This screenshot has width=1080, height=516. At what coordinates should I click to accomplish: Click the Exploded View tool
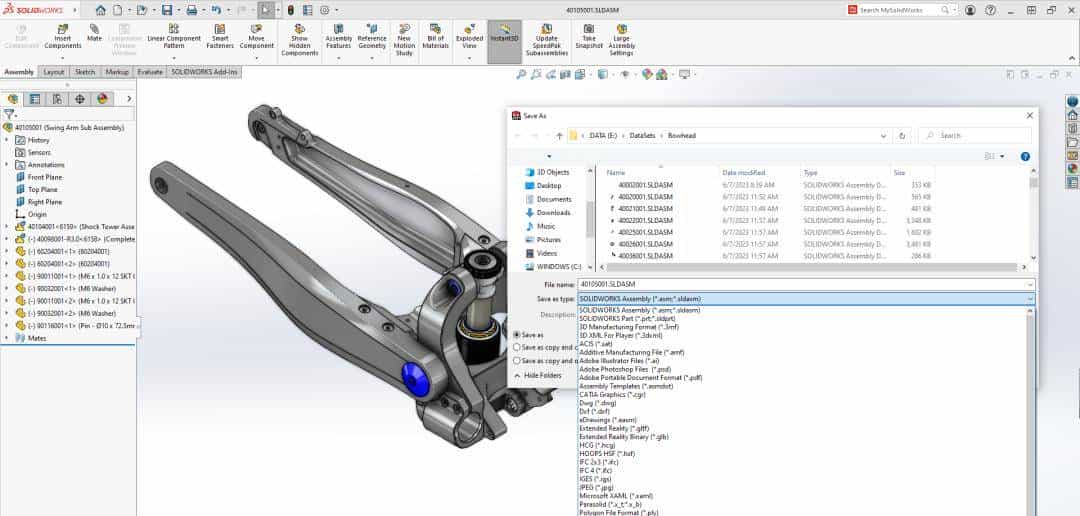coord(469,37)
